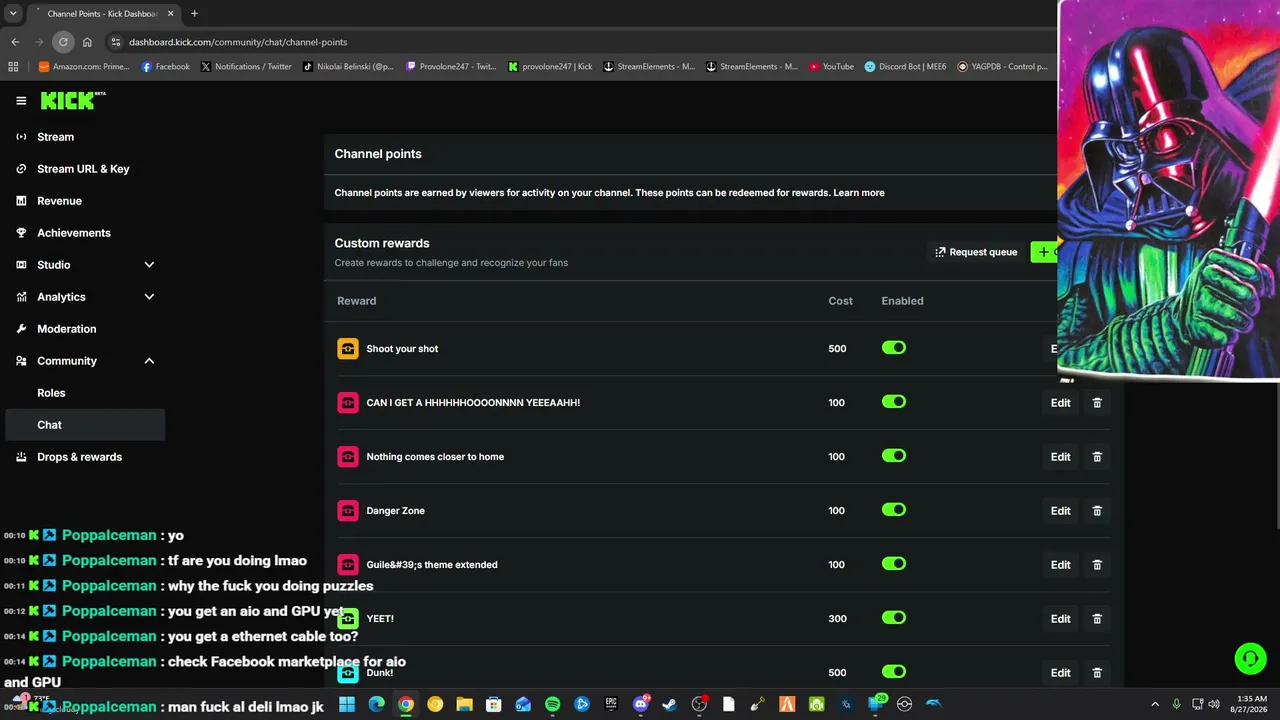Click the Revenue chart icon in sidebar
1280x720 pixels.
pyautogui.click(x=21, y=201)
